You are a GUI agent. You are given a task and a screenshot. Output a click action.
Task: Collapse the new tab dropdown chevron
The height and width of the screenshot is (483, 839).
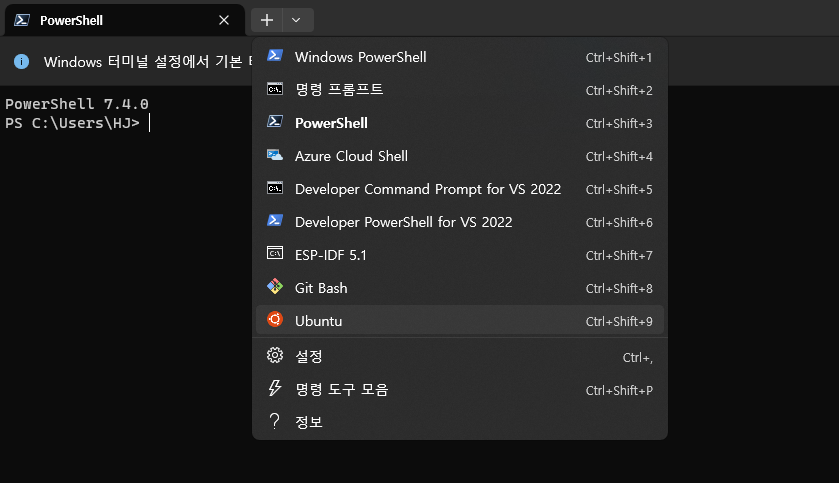pos(296,20)
